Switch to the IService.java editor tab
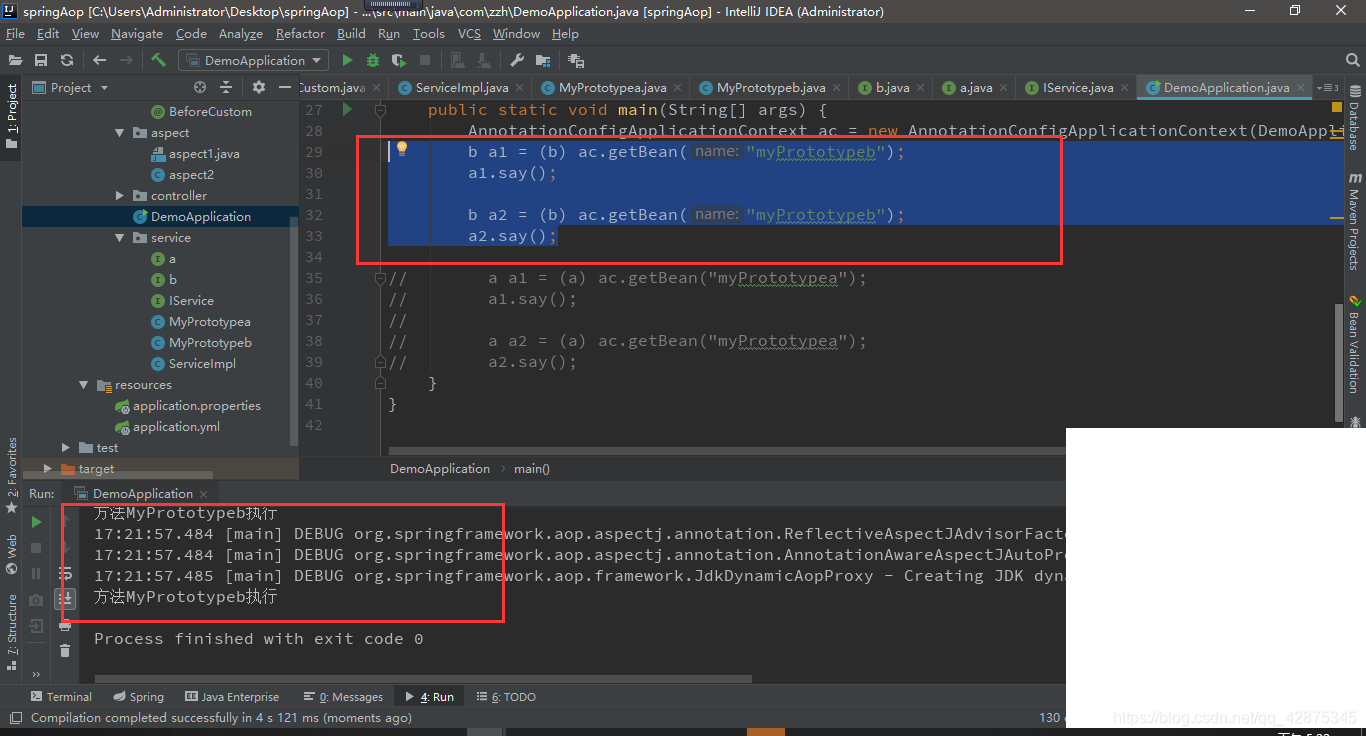Viewport: 1366px width, 736px height. pos(1078,87)
